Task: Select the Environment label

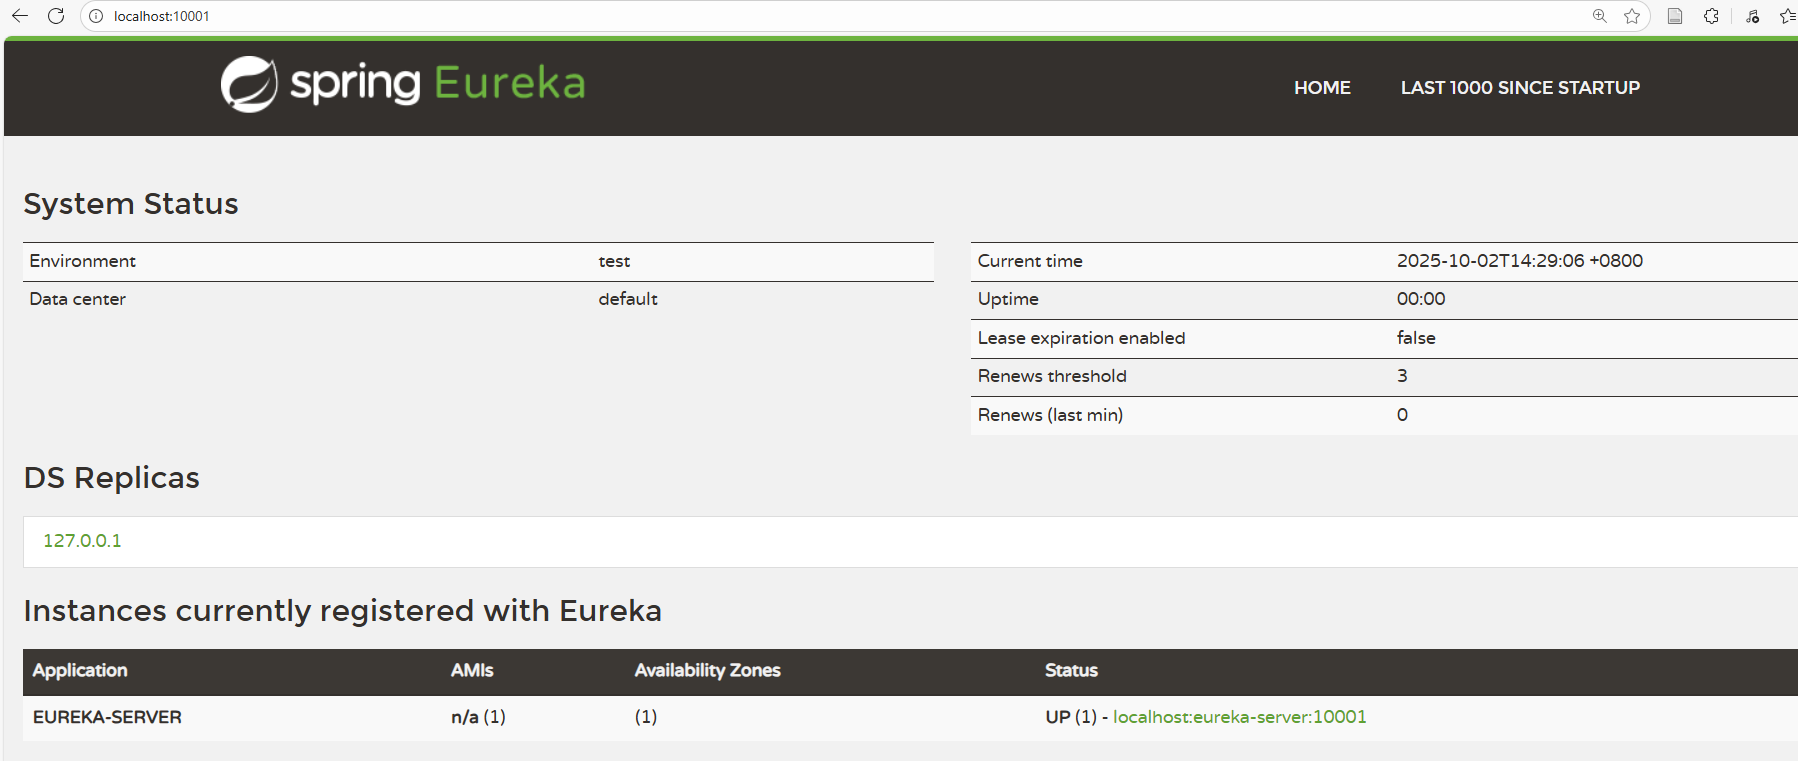Action: click(x=83, y=261)
